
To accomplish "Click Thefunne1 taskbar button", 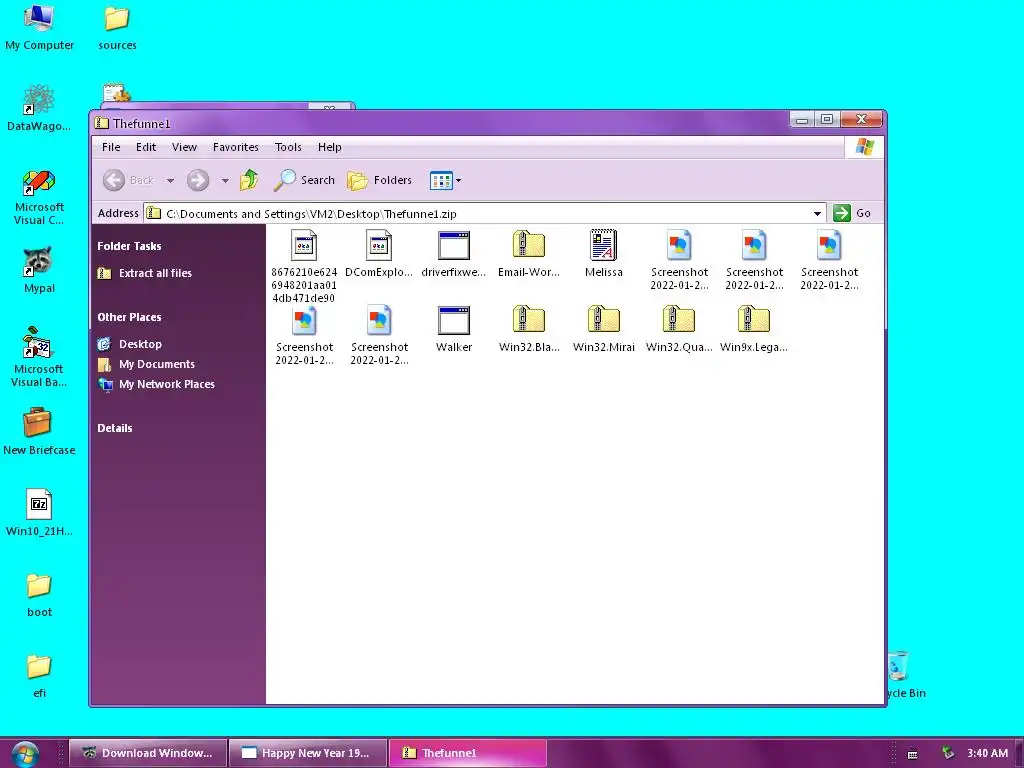I will point(468,753).
